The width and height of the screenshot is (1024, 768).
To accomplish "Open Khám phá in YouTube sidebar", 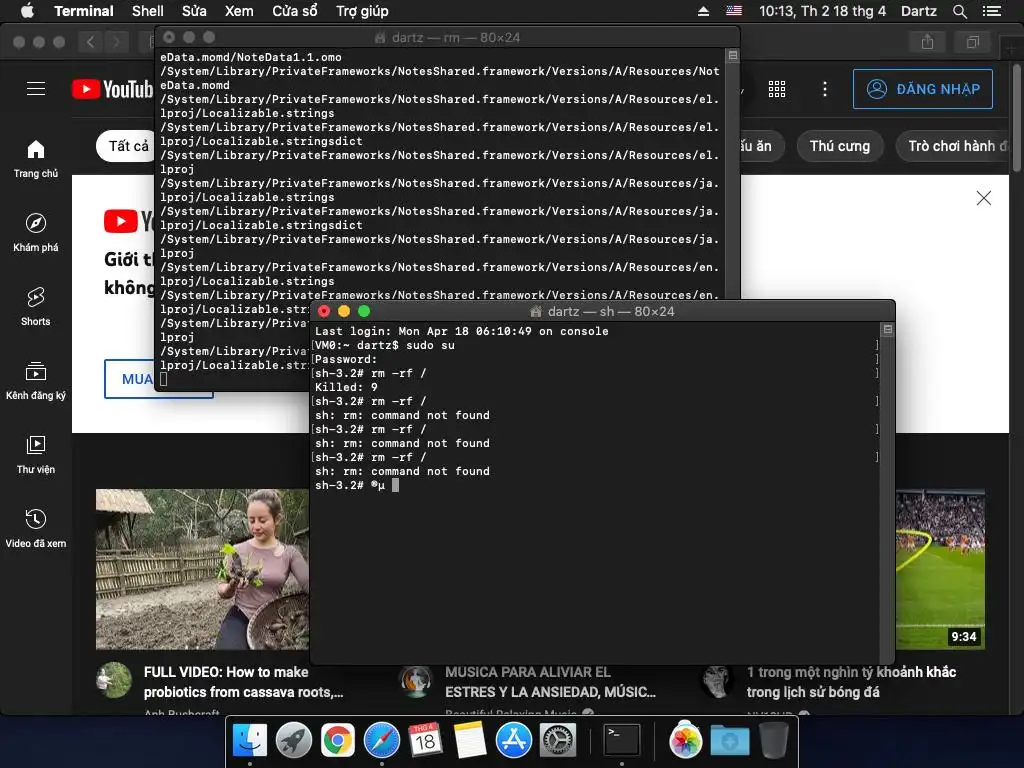I will coord(36,232).
